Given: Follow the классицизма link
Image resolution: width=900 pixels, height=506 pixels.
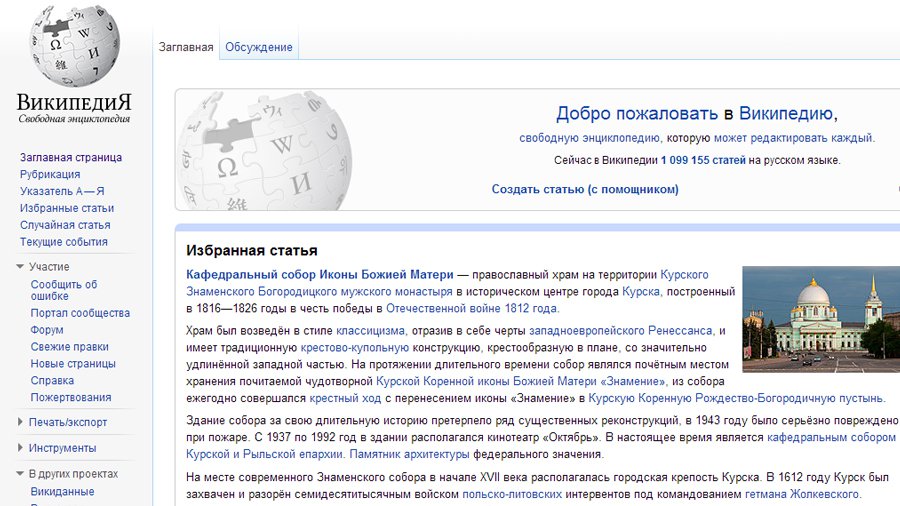Looking at the screenshot, I should (x=370, y=331).
